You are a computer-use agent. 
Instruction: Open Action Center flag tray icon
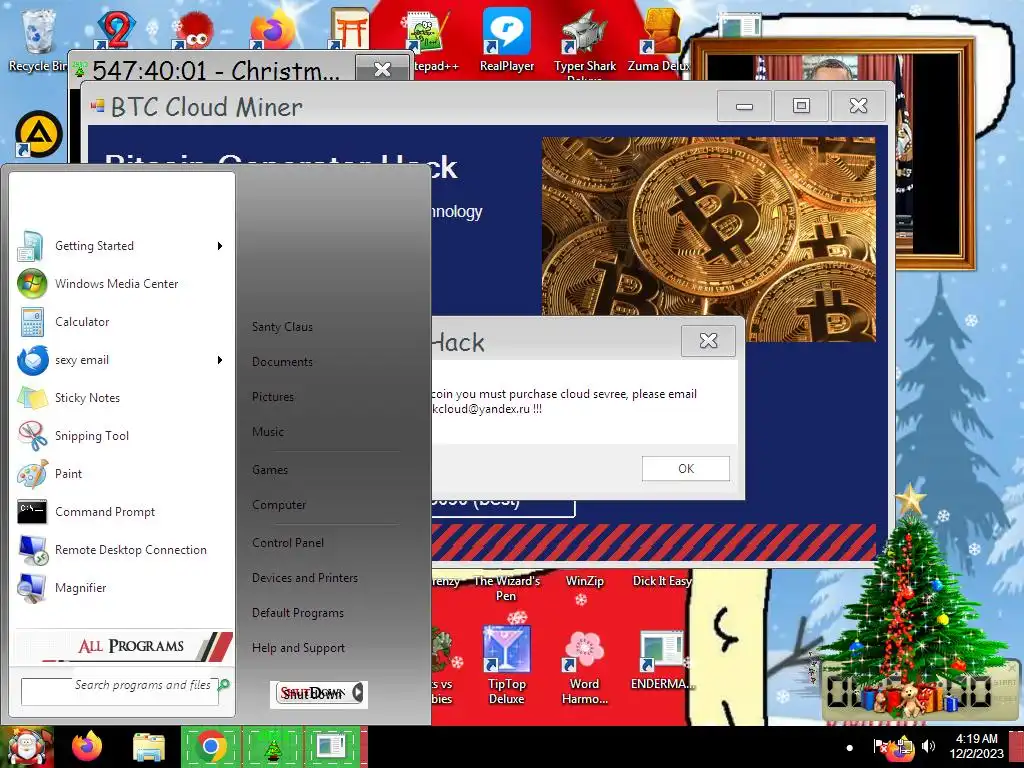click(880, 746)
